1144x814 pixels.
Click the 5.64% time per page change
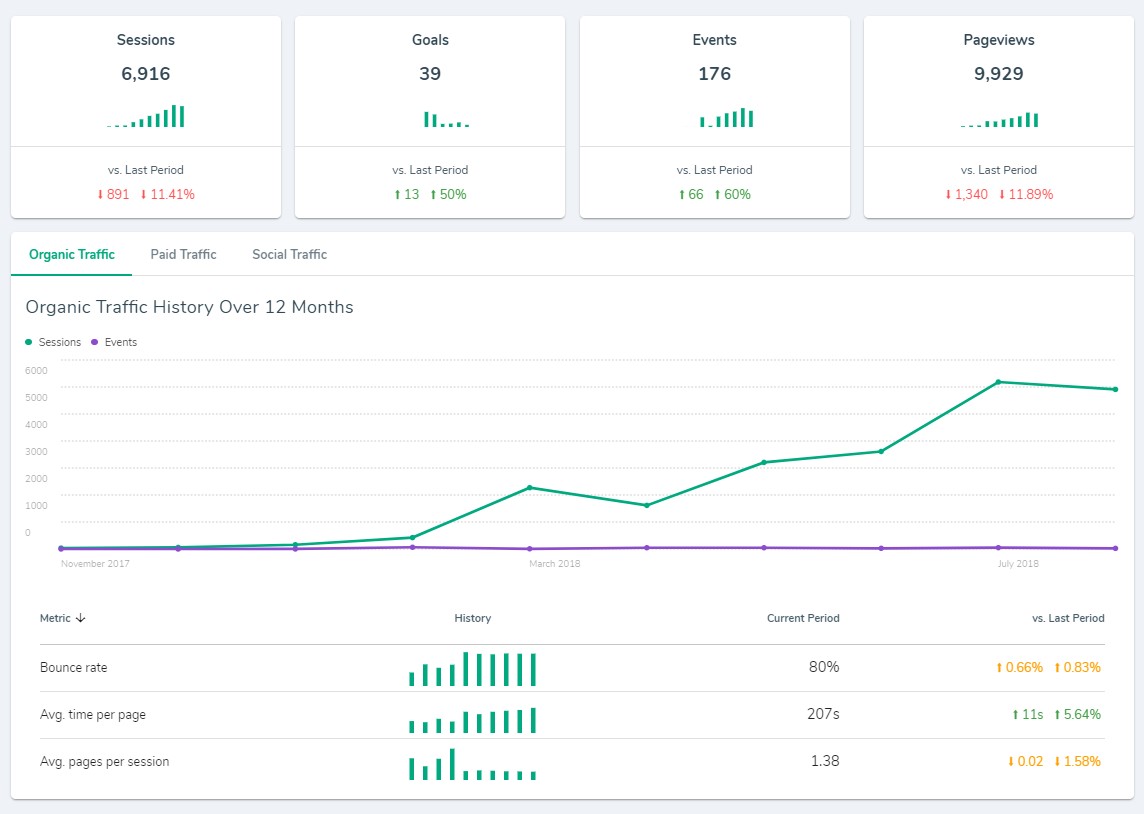click(1077, 714)
